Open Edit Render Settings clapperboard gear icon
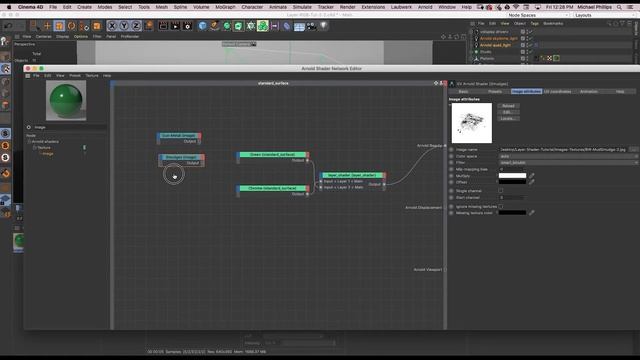 pyautogui.click(x=187, y=26)
